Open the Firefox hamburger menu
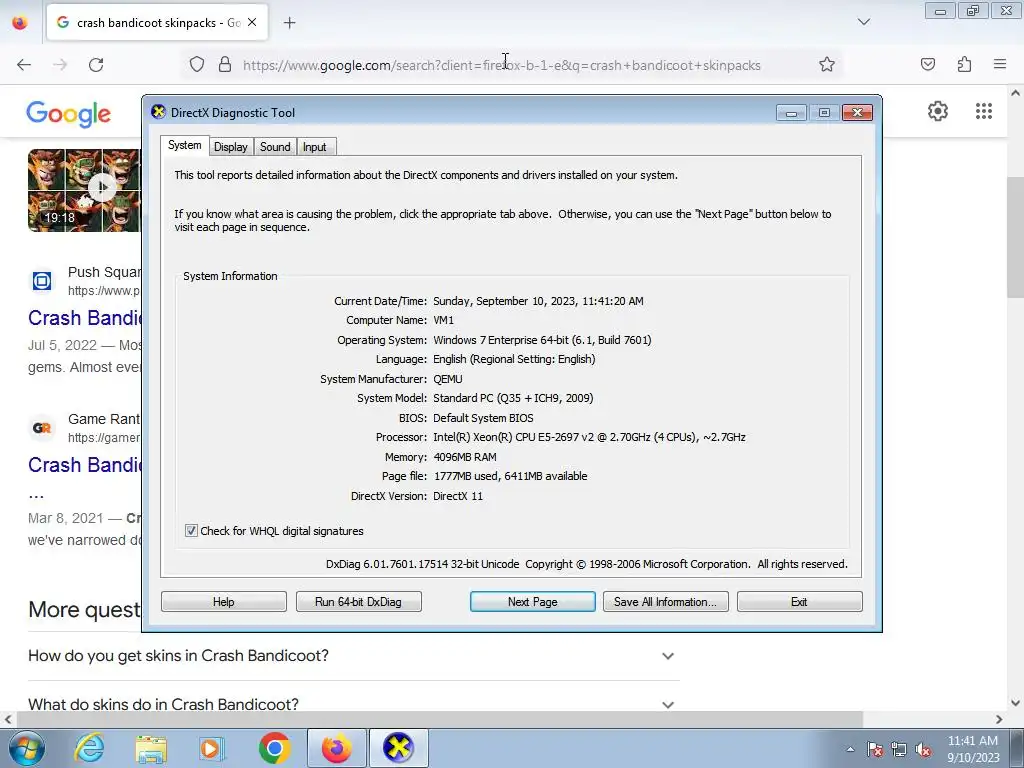Screen dimensions: 1024x768 (1000, 65)
